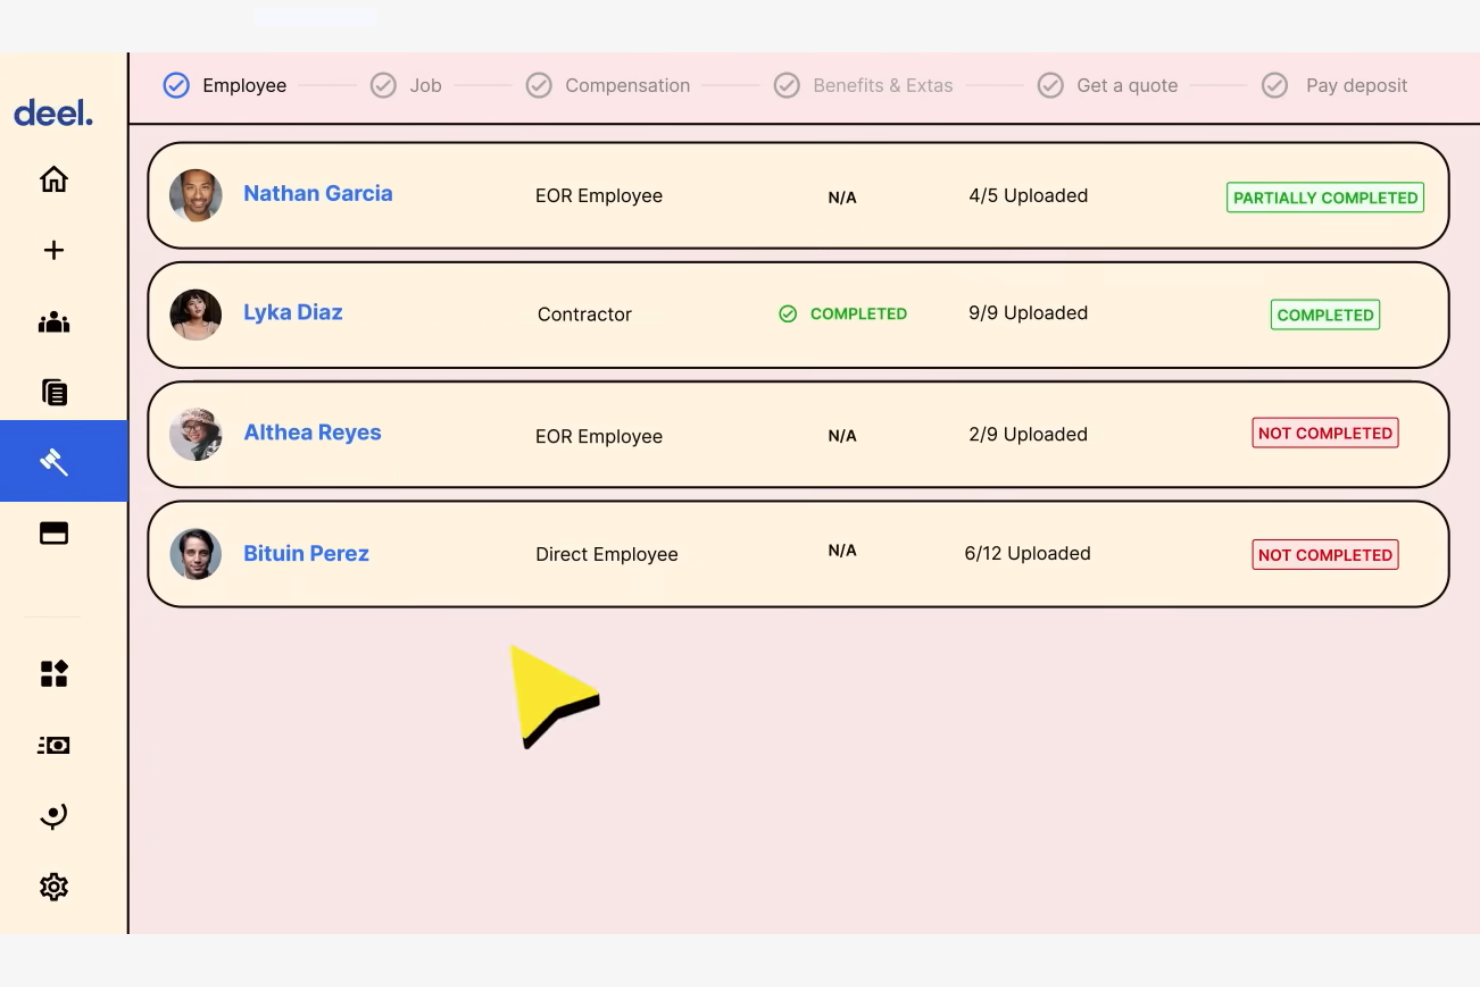Click the PARTIALLY COMPLETED status badge
The image size is (1480, 987).
tap(1324, 197)
